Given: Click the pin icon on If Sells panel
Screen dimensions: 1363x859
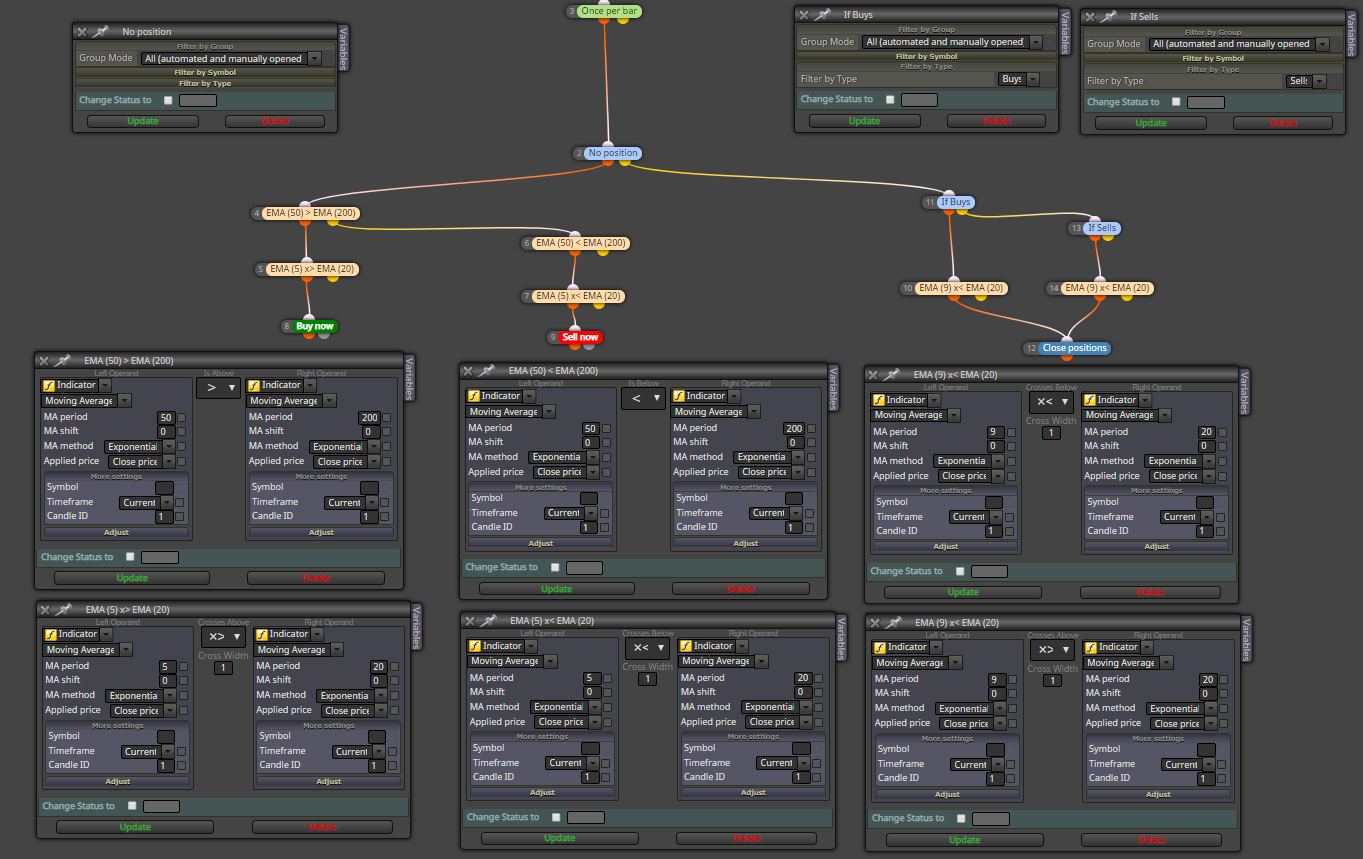Looking at the screenshot, I should 1109,17.
